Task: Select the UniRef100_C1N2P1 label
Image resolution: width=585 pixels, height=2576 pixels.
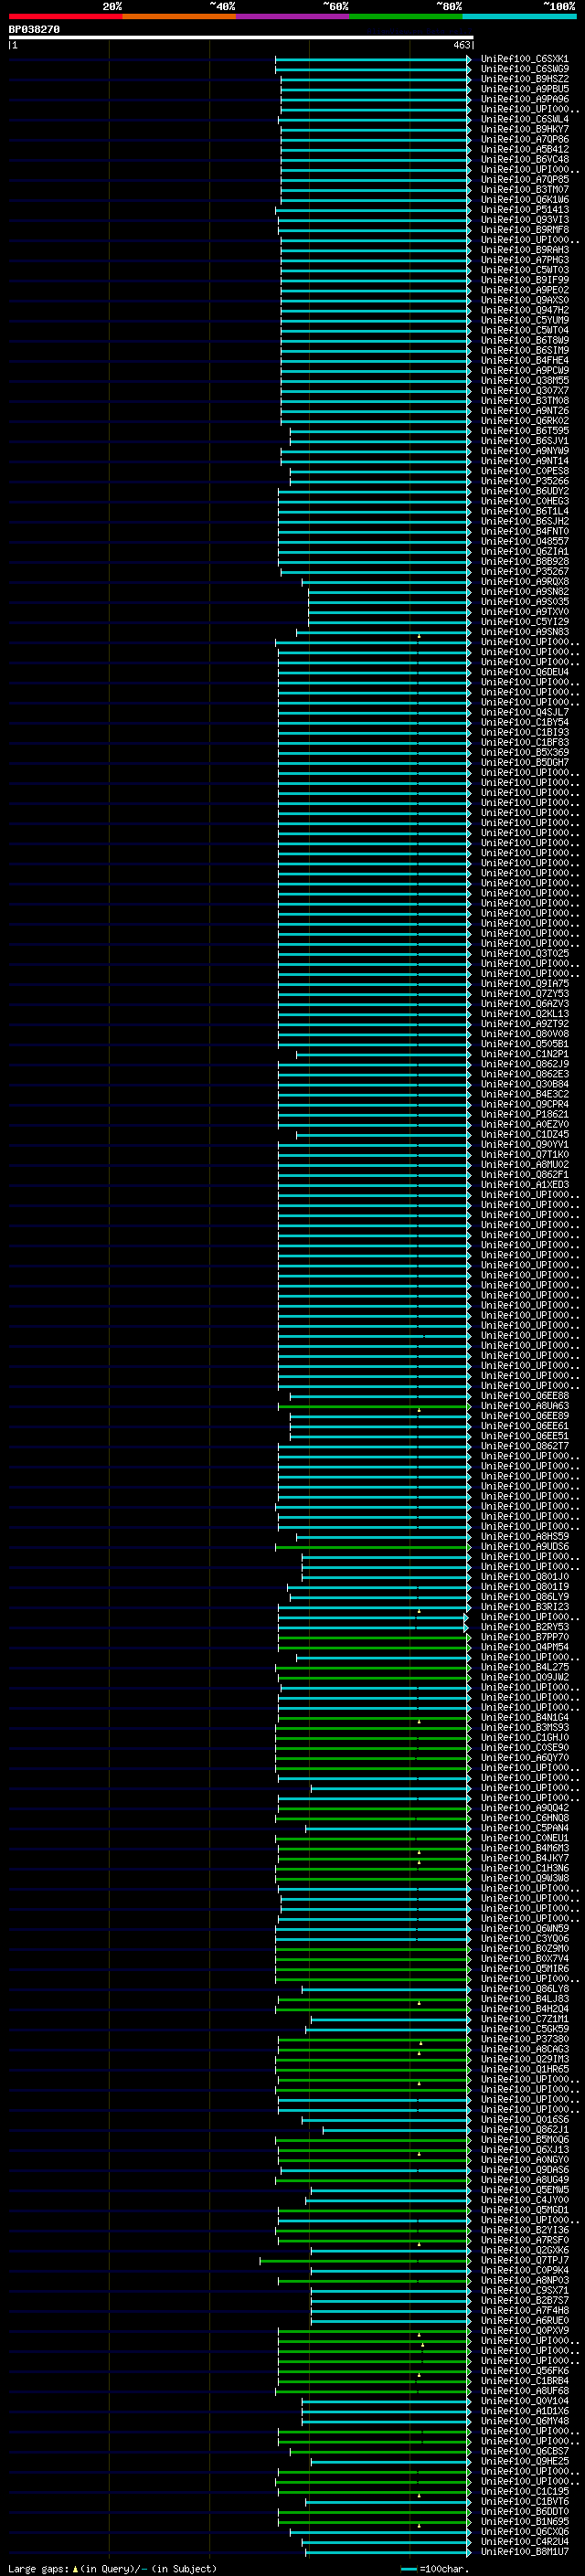Action: click(525, 1054)
